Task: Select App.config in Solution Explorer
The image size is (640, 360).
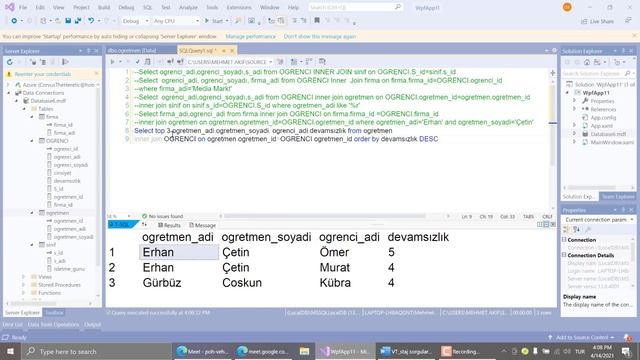Action: 603,118
